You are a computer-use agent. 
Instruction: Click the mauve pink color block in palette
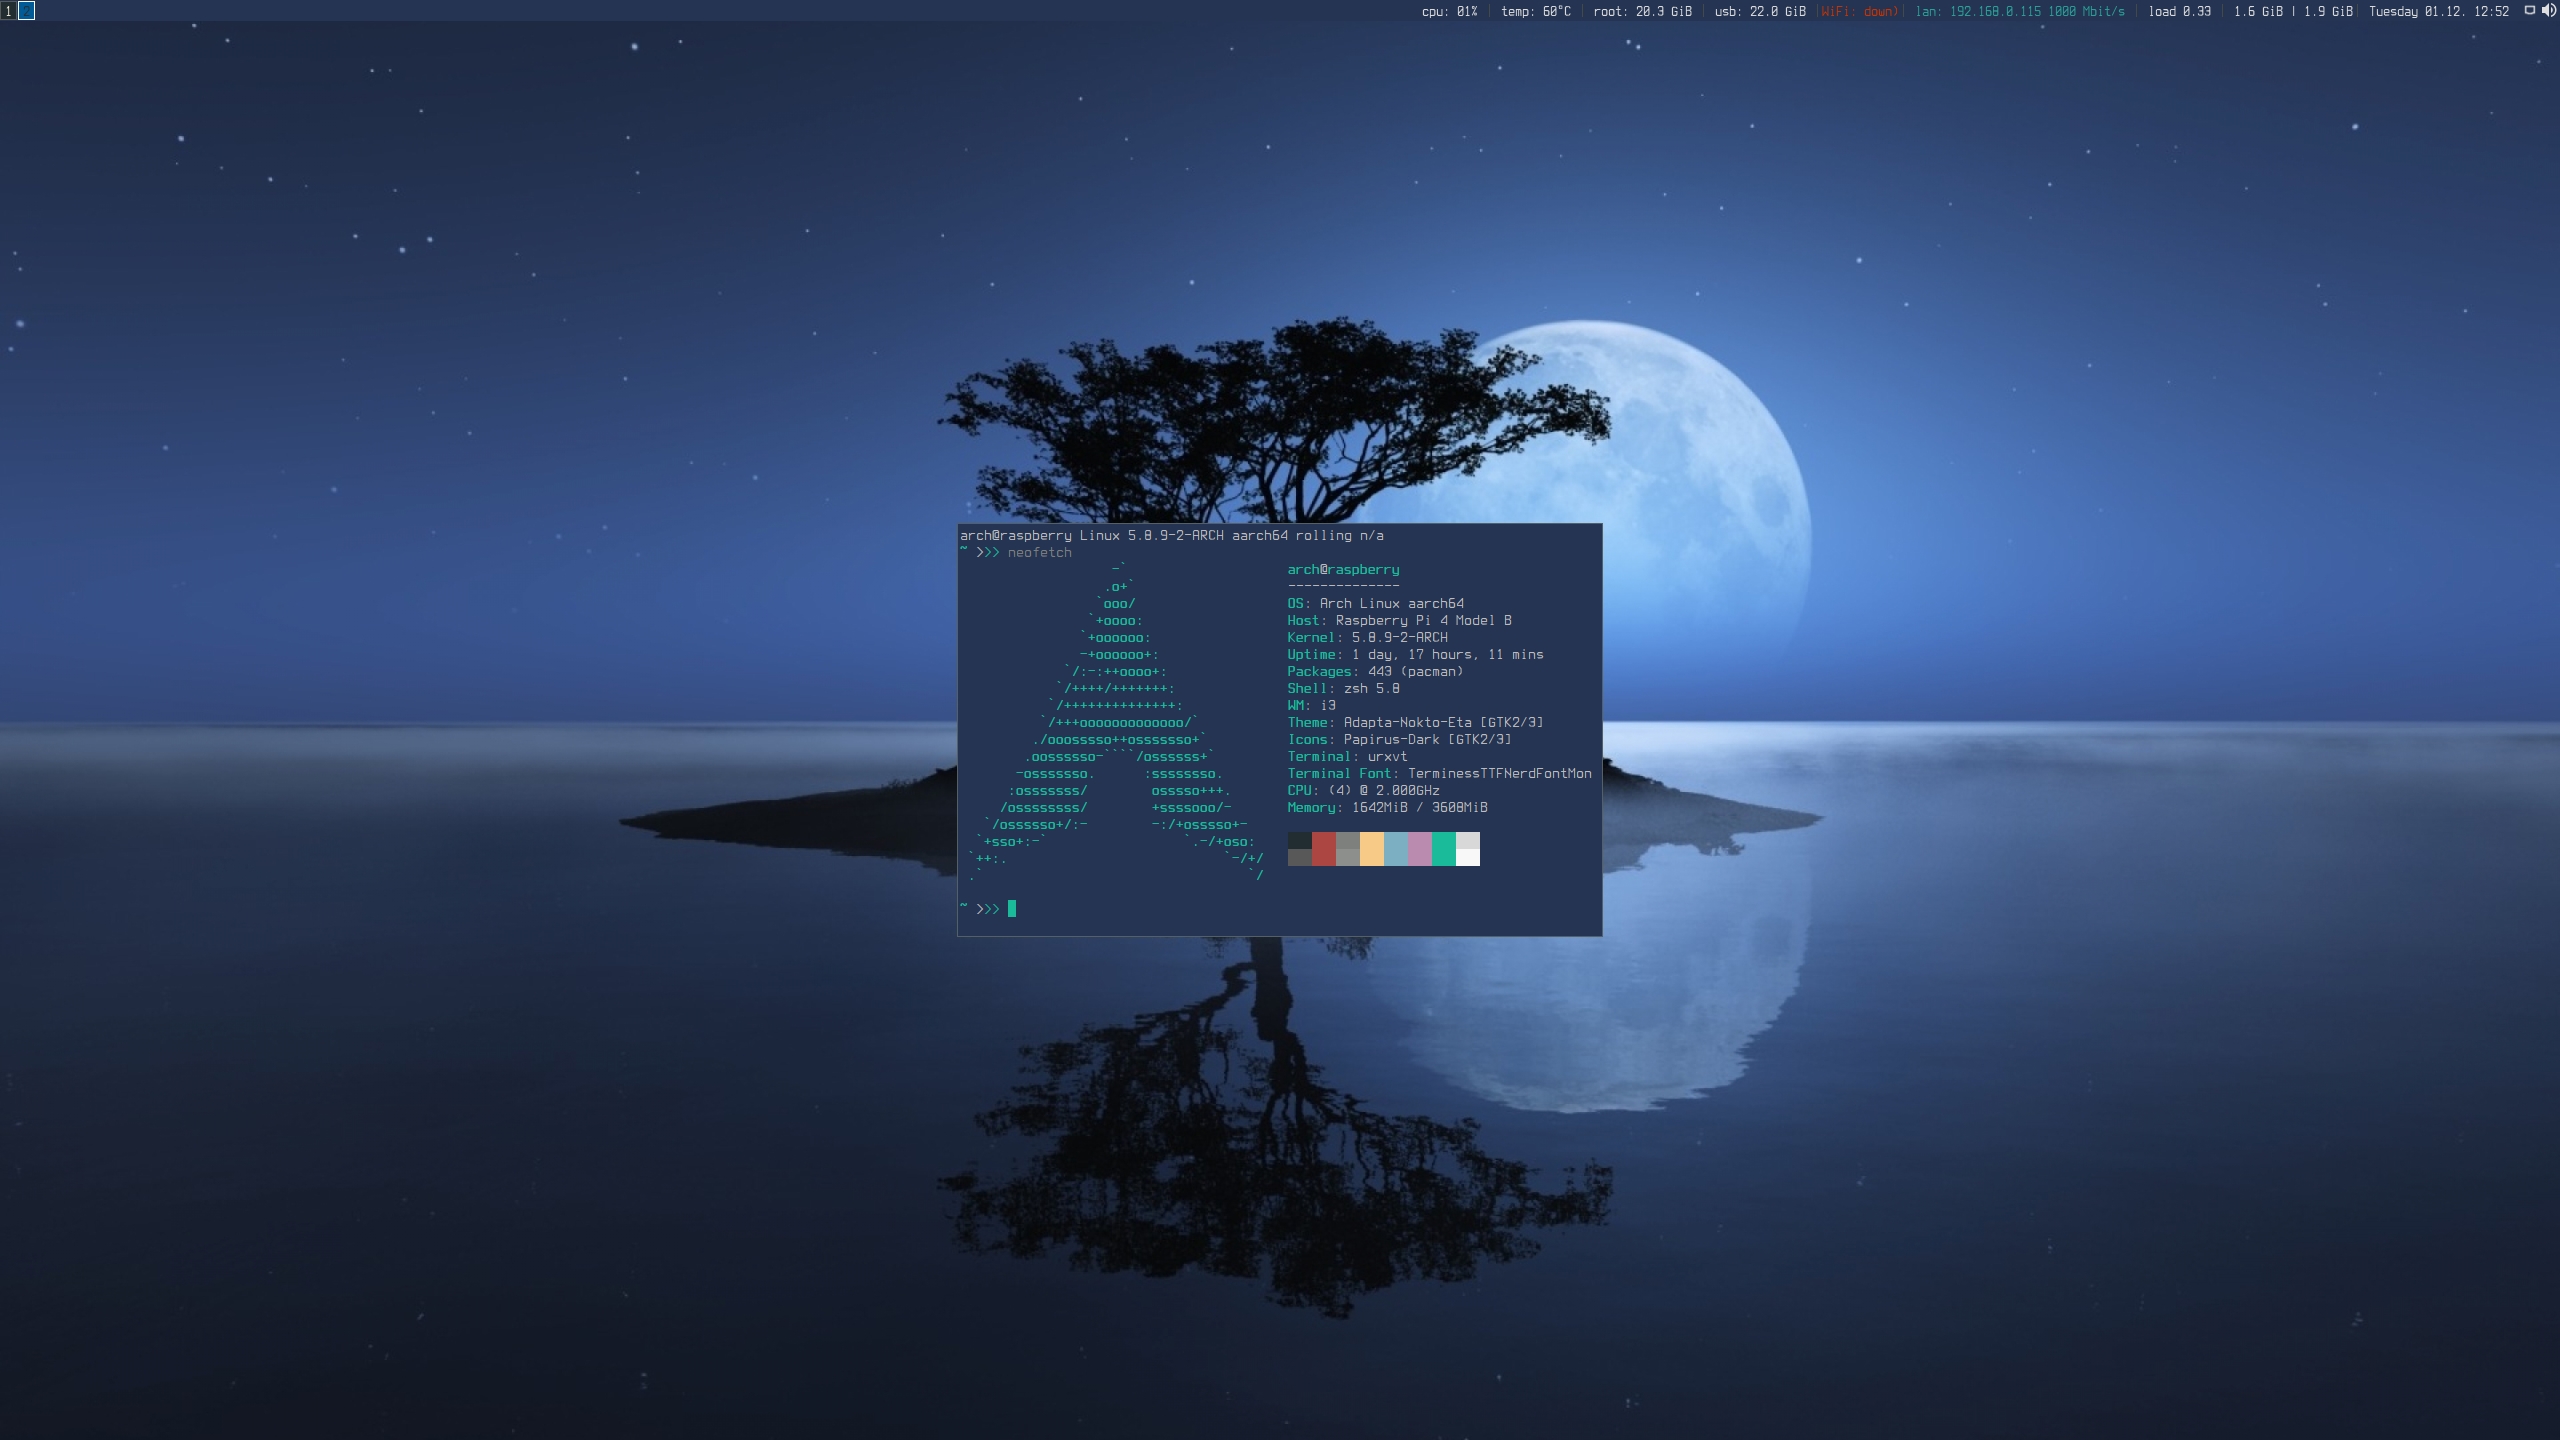(1420, 849)
